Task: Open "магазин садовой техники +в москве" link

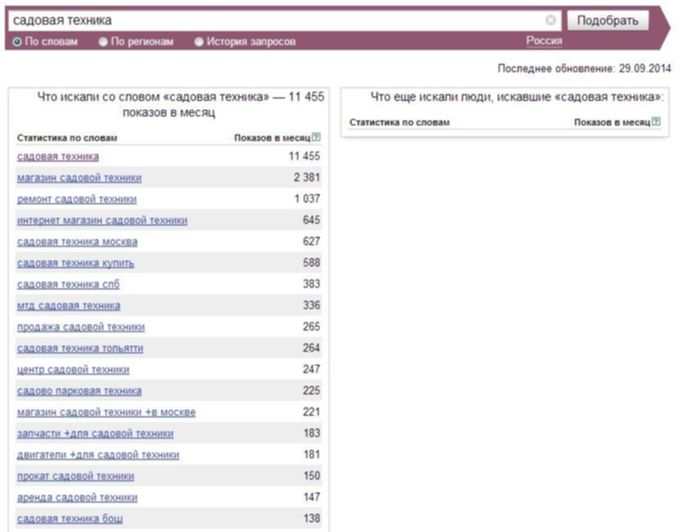Action: click(x=106, y=412)
